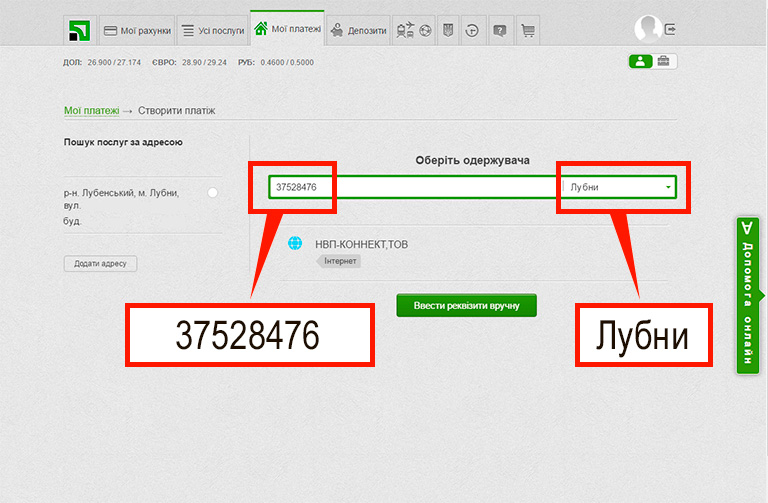Image resolution: width=768 pixels, height=503 pixels.
Task: Open the user profile avatar
Action: point(648,29)
